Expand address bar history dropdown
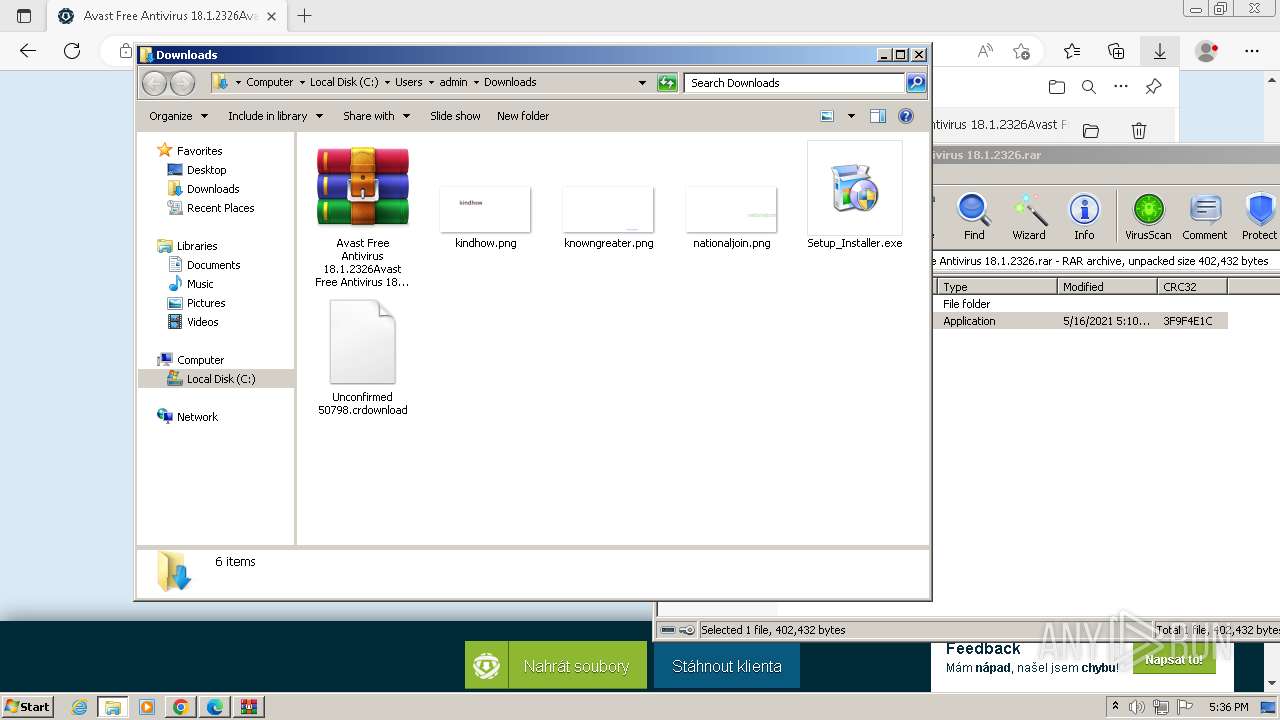The width and height of the screenshot is (1280, 720). [x=642, y=83]
